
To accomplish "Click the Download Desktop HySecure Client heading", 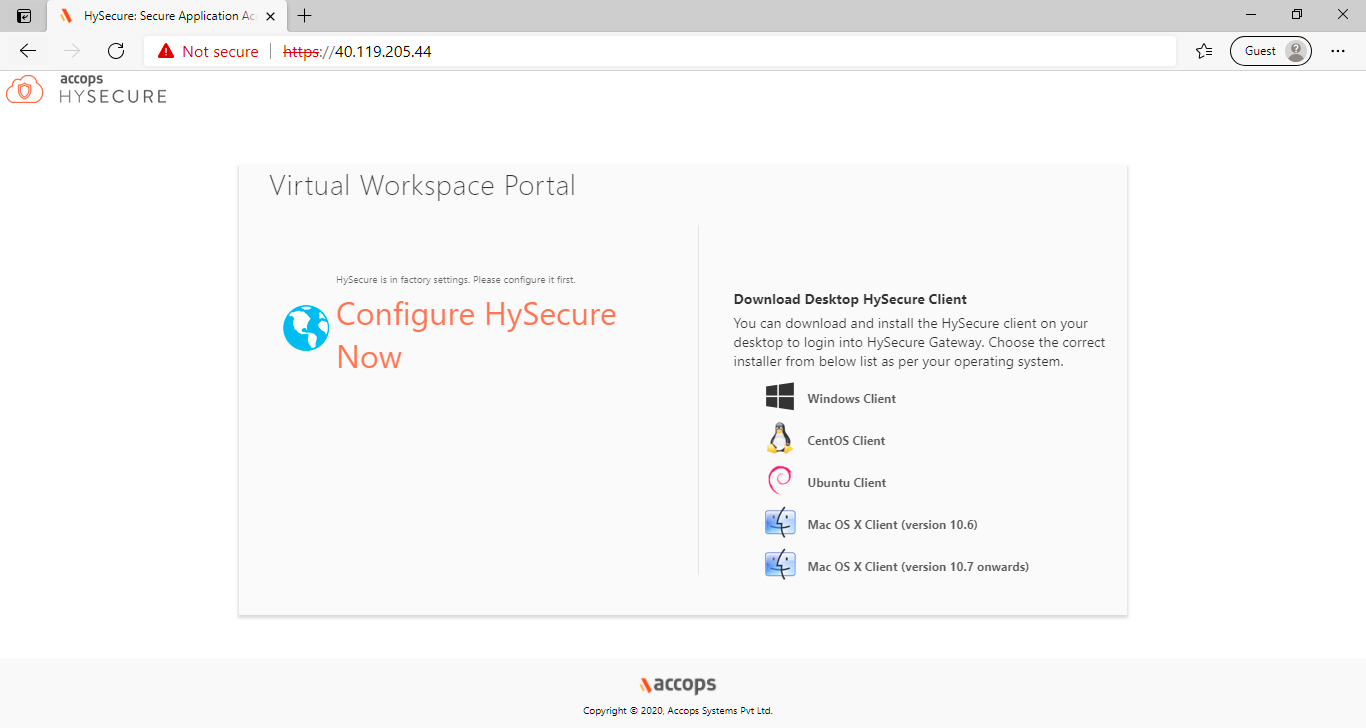I will click(850, 299).
